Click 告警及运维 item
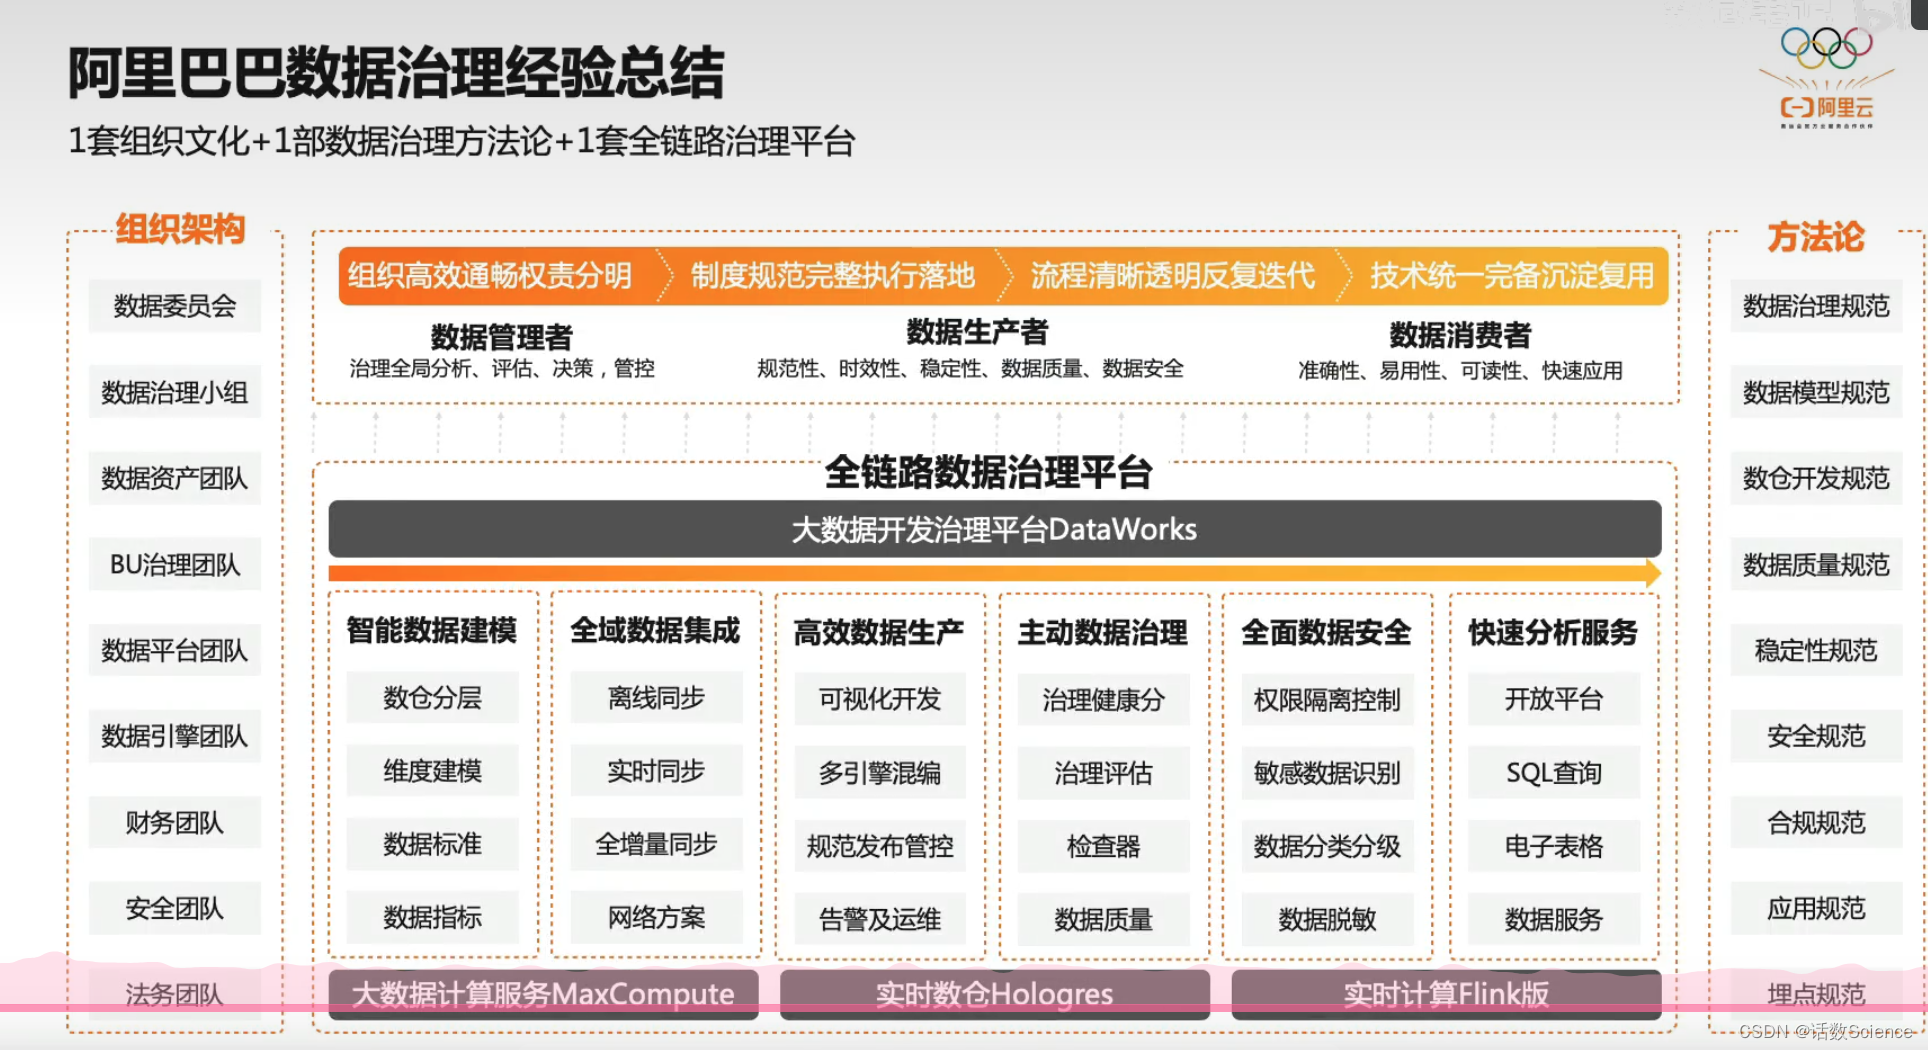The image size is (1928, 1050). point(880,919)
